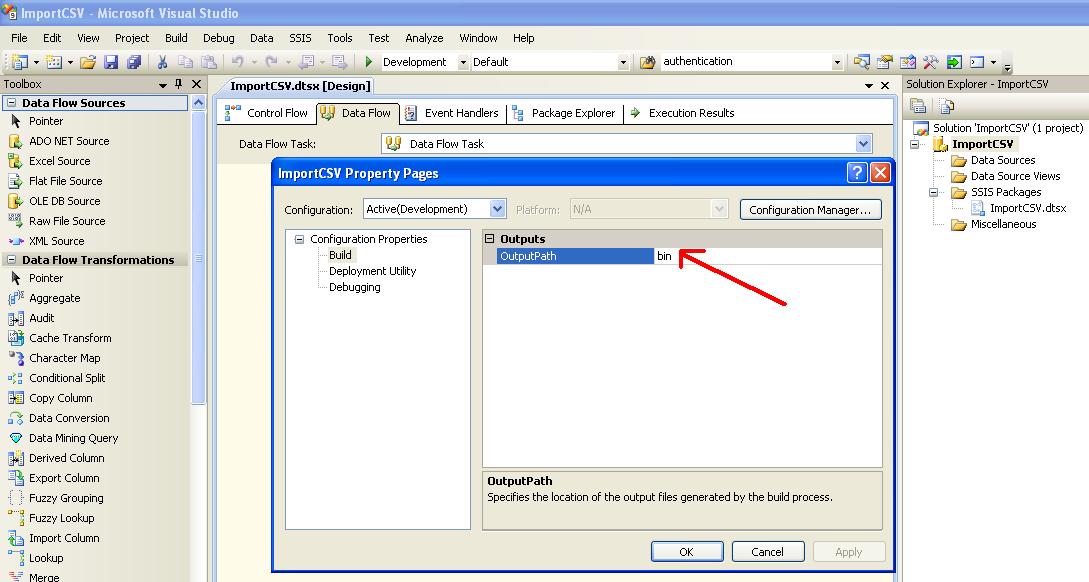Select the XML Source tool
This screenshot has width=1089, height=582.
coord(54,241)
